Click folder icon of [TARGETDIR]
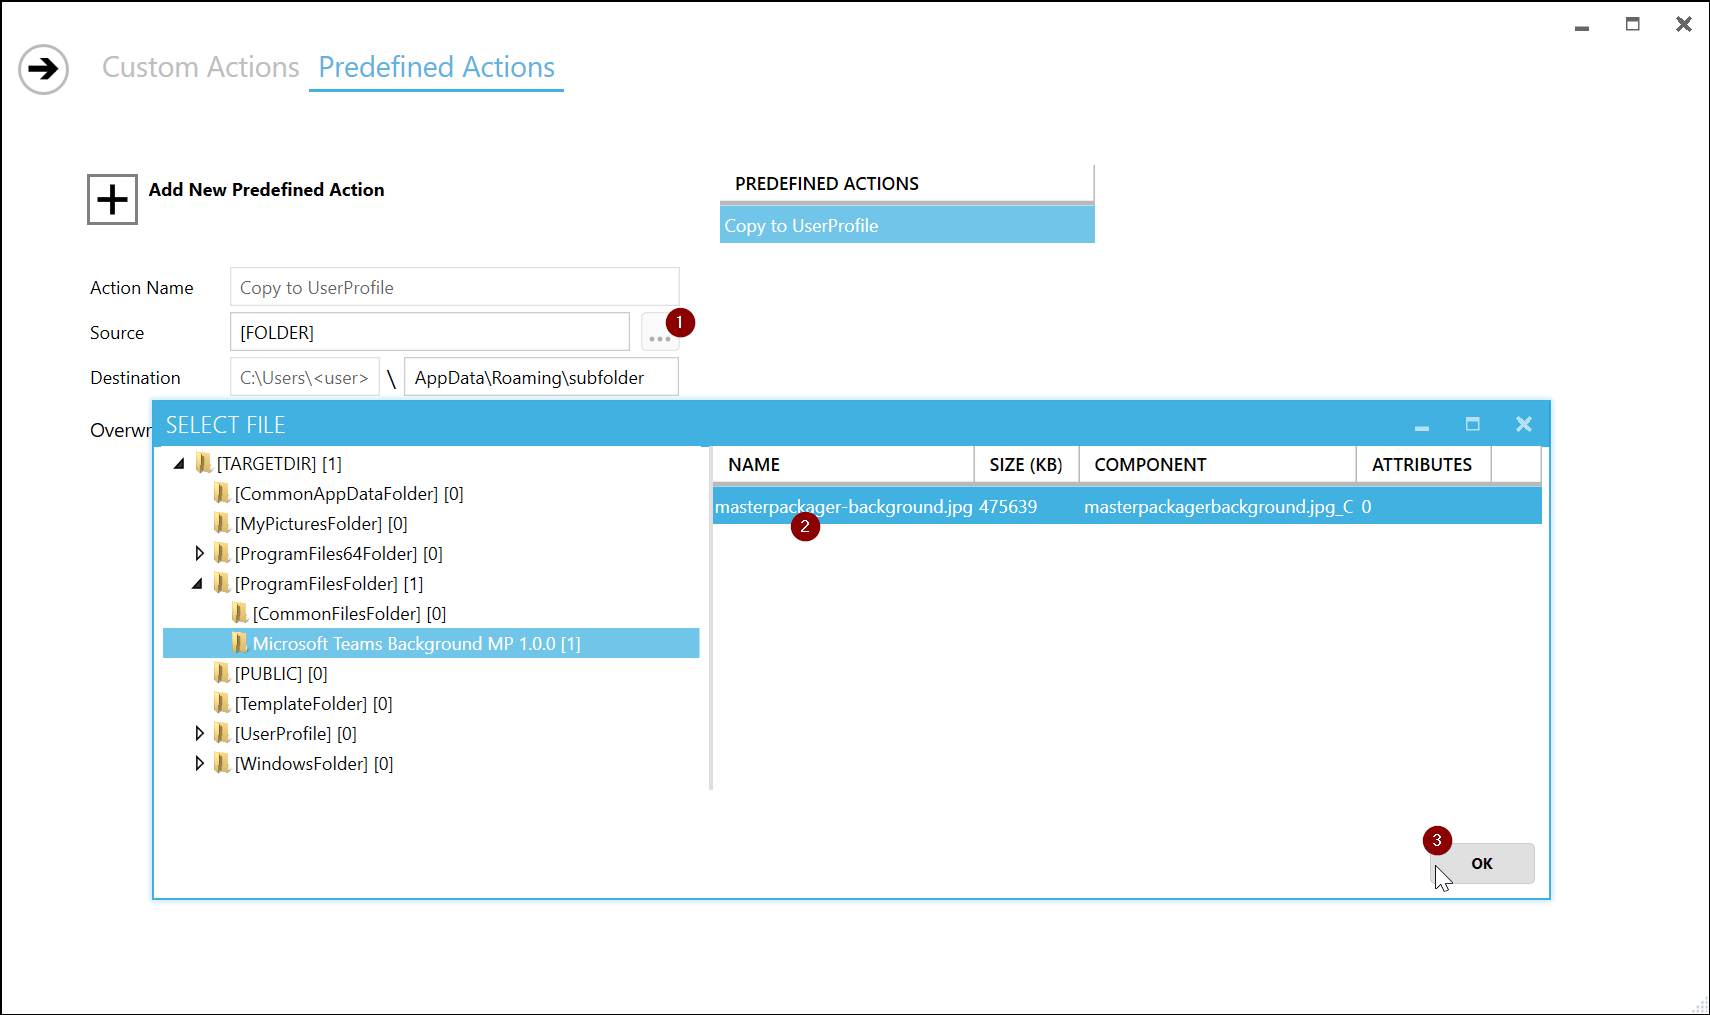Screen dimensions: 1710x1015 click(x=204, y=463)
